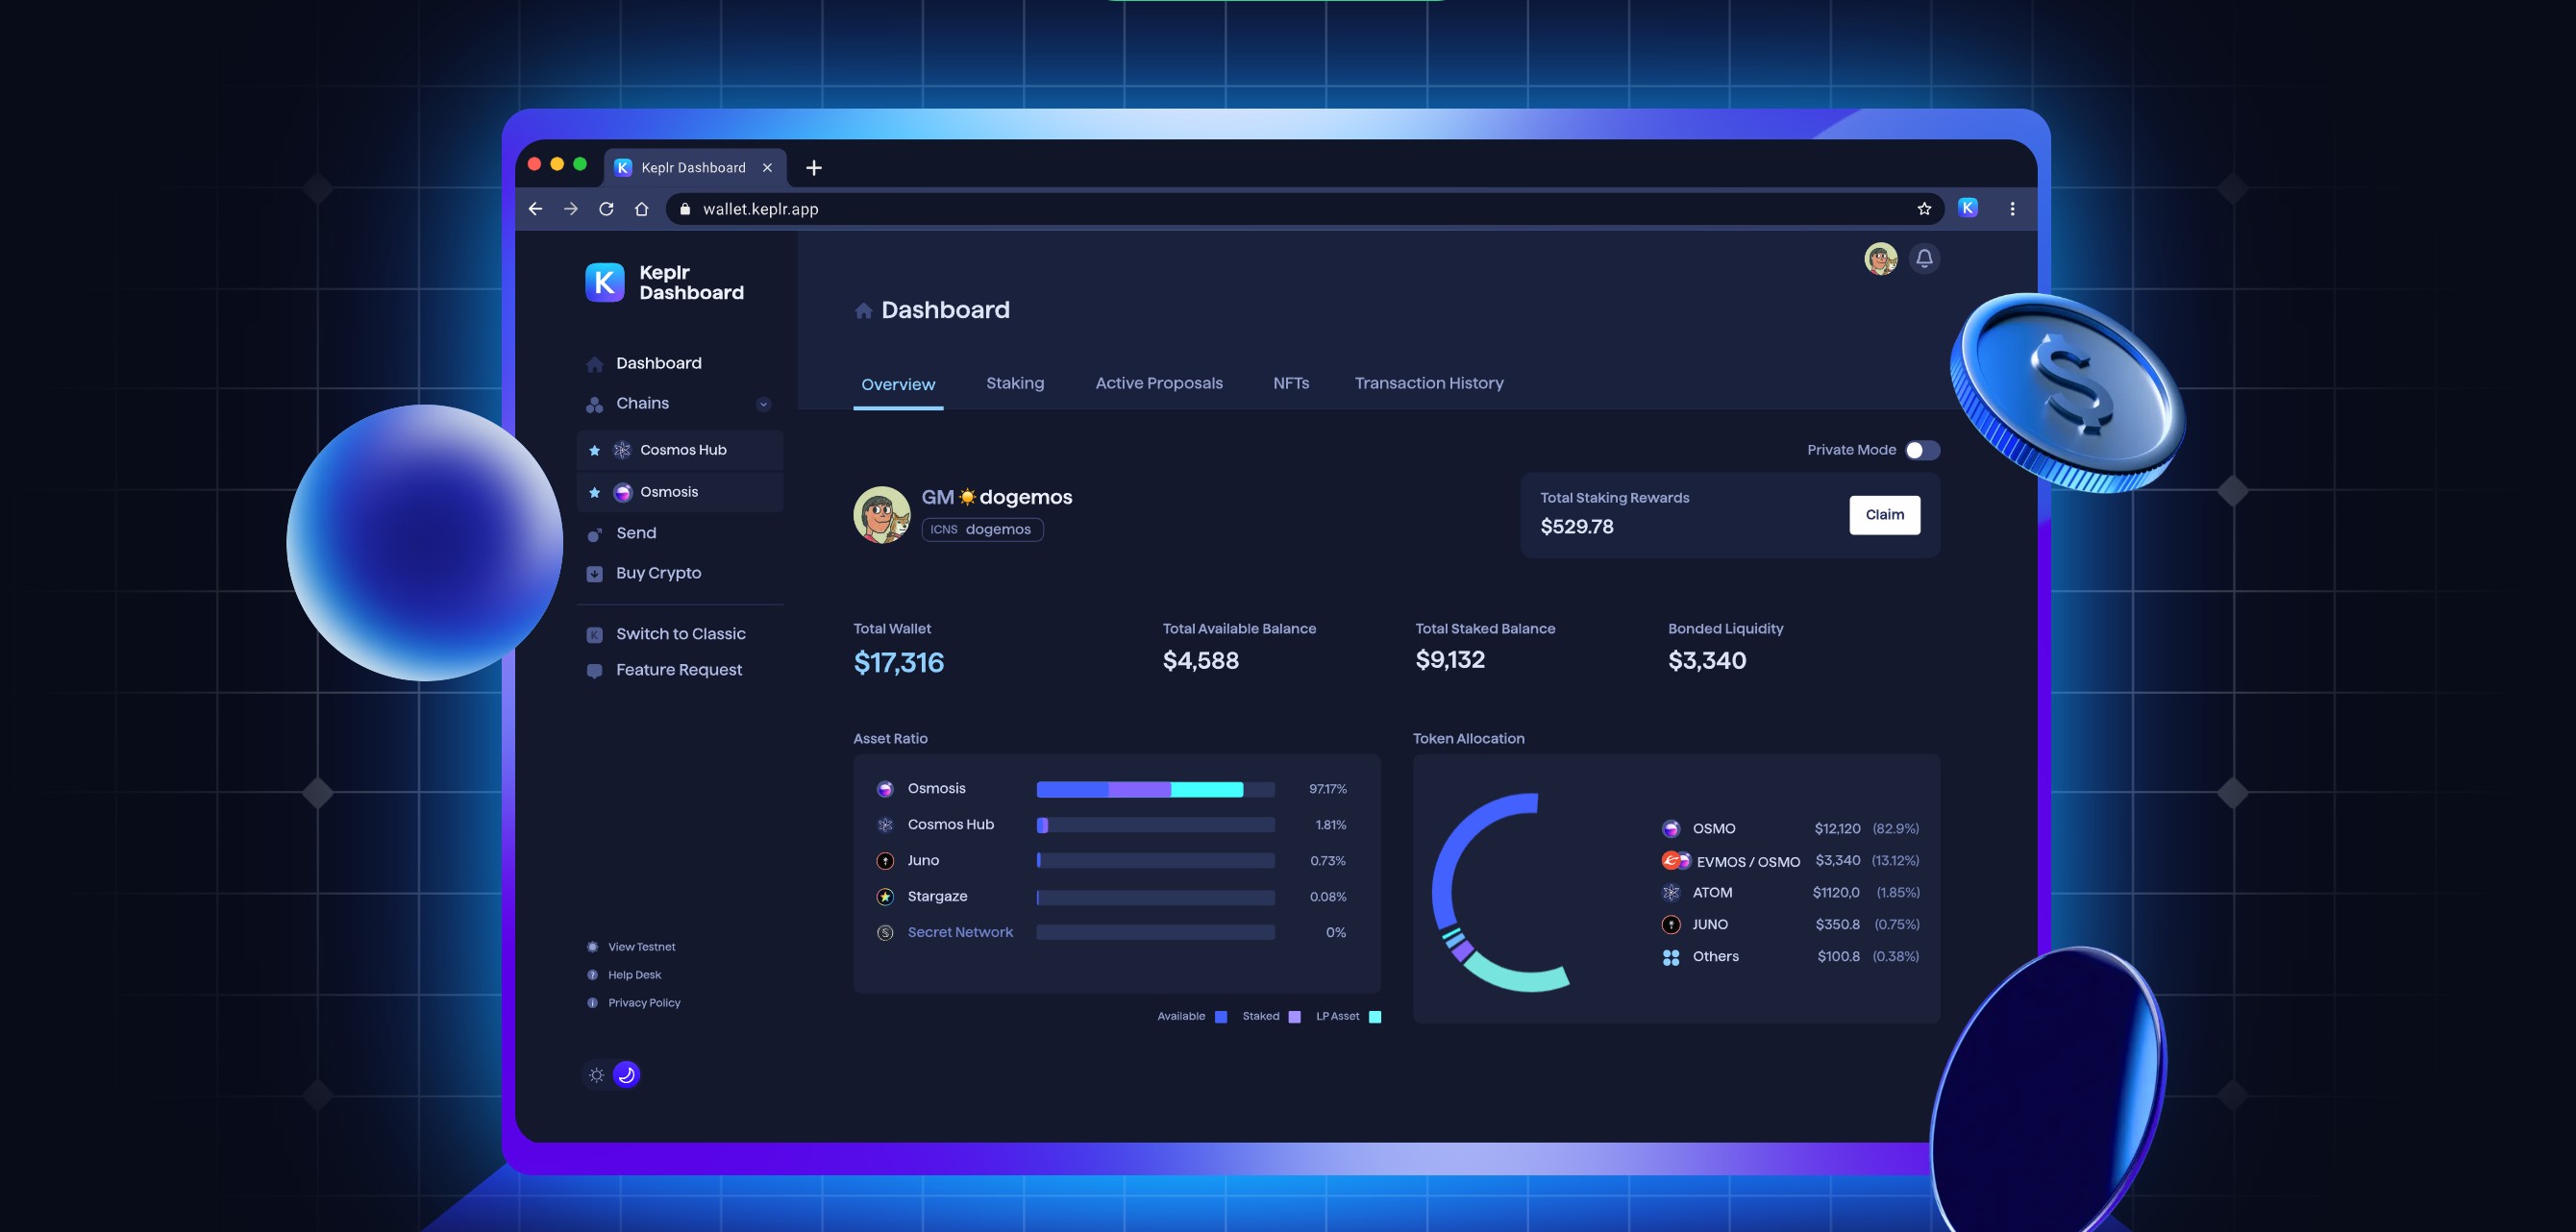Screen dimensions: 2576x1232
Task: Select the Overview tab
Action: [x=898, y=385]
